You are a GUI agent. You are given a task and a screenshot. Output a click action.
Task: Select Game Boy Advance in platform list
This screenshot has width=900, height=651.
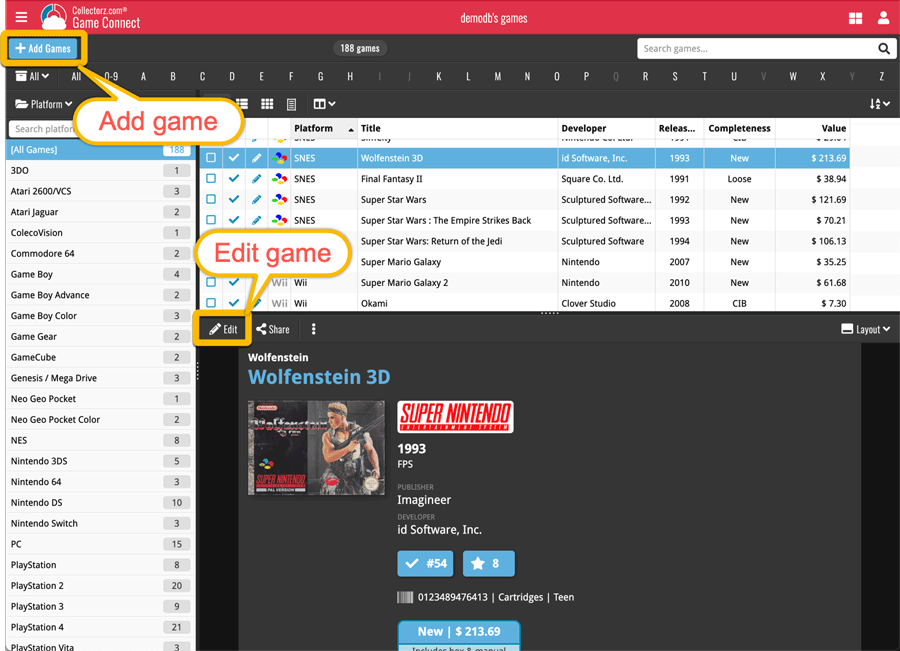click(x=100, y=295)
